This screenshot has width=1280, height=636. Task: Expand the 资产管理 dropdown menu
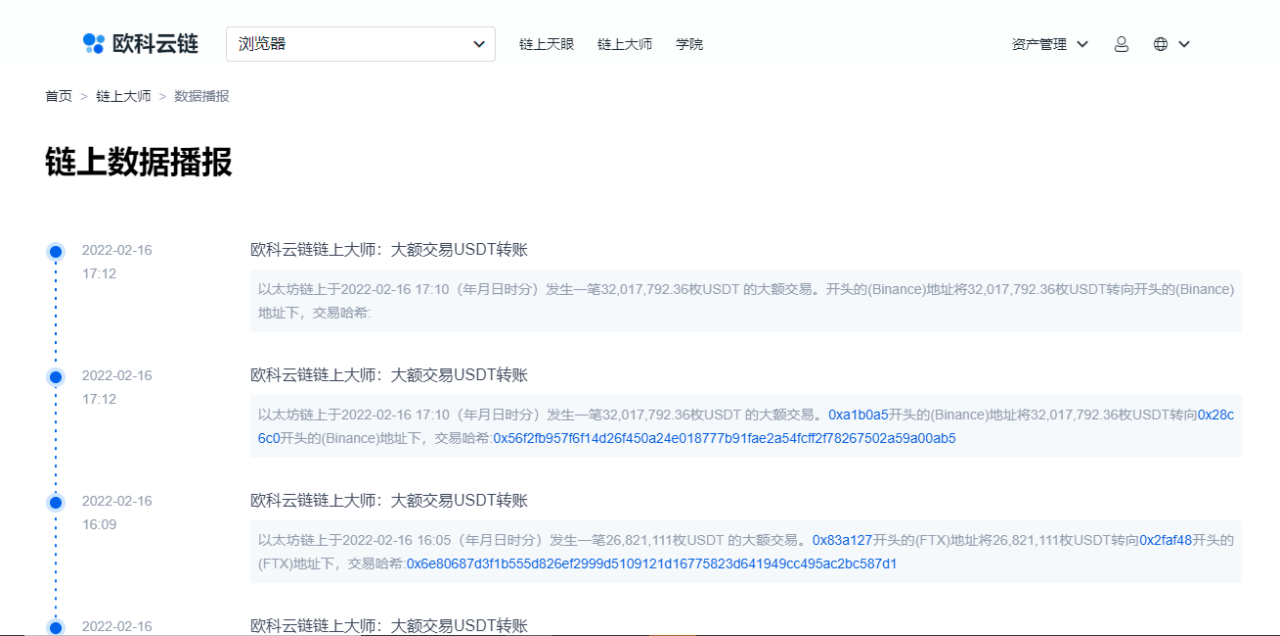point(1050,44)
